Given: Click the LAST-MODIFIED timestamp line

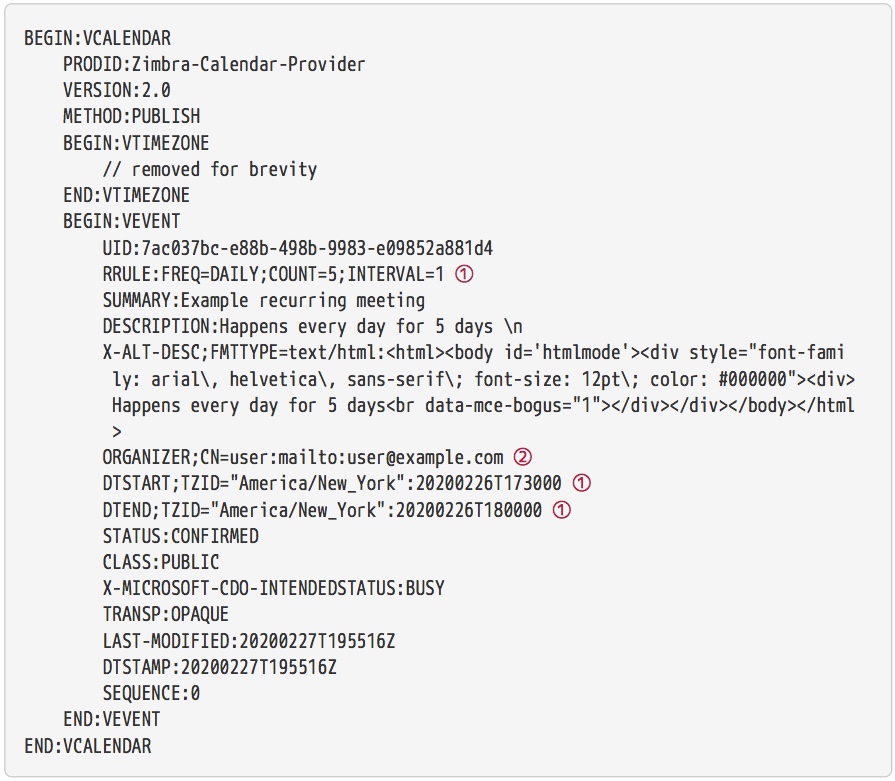Looking at the screenshot, I should tap(249, 641).
